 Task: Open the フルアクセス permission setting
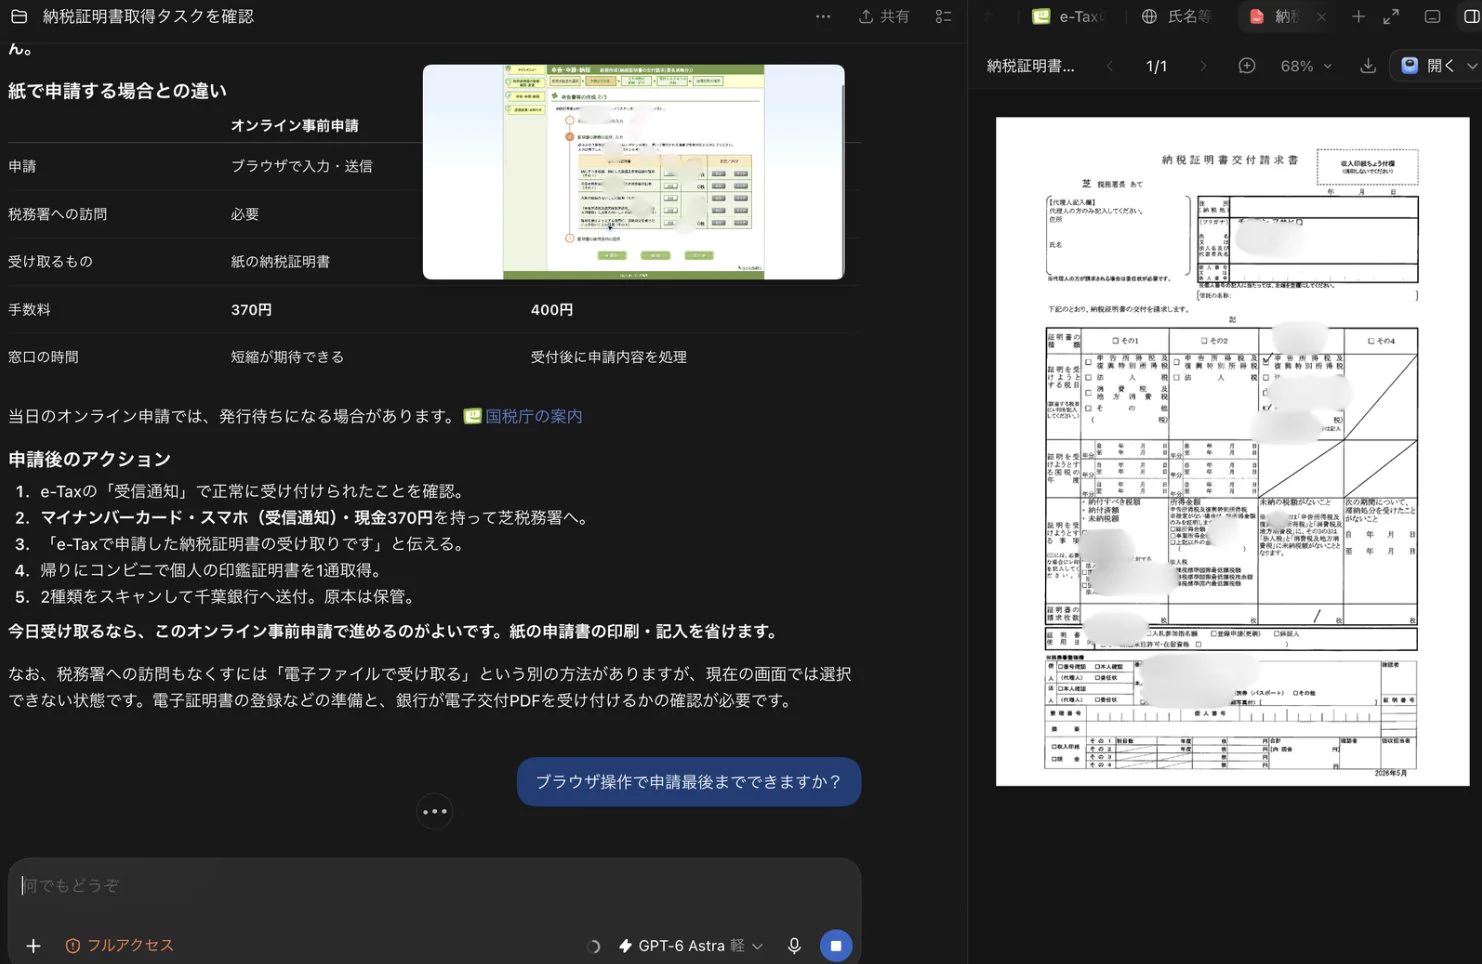point(119,946)
